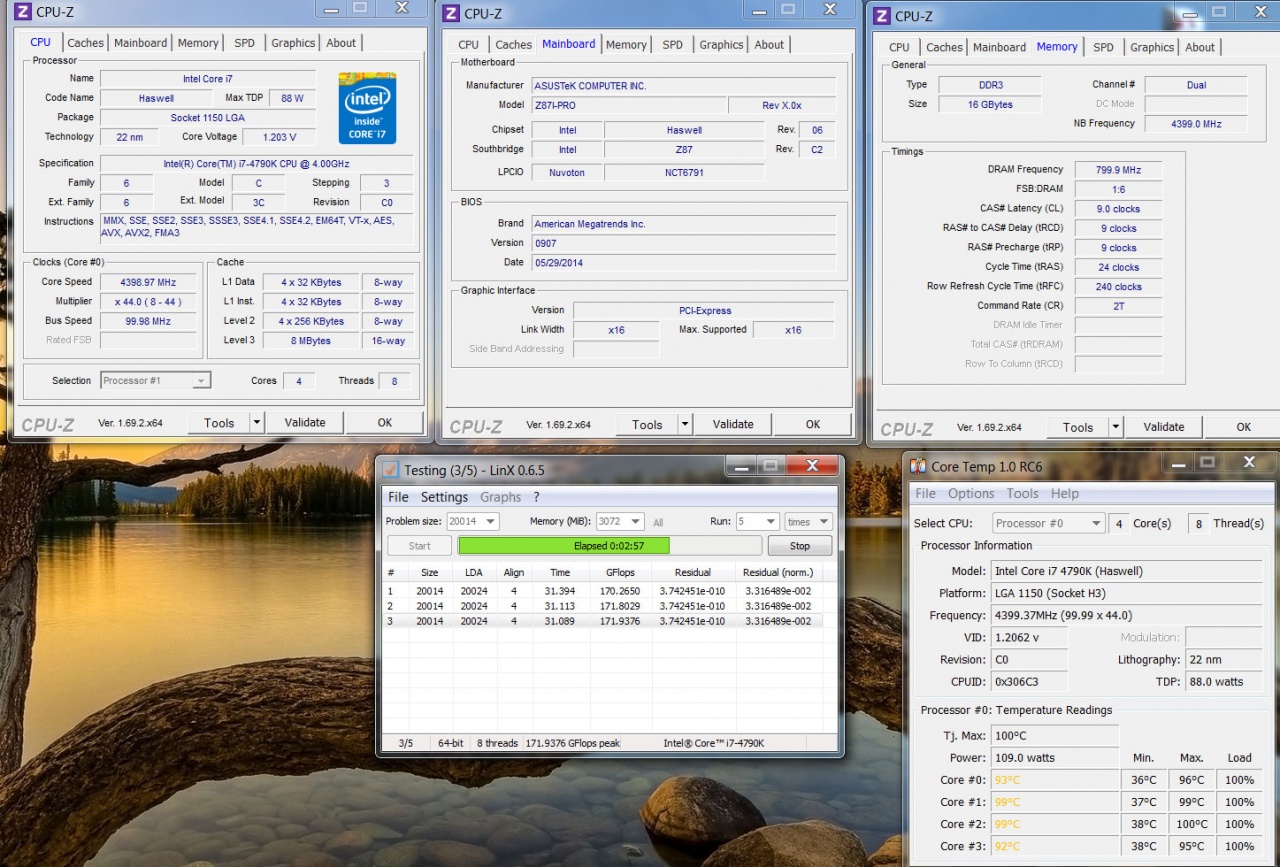This screenshot has height=867, width=1280.
Task: Click OK in the CPU-Z processor window
Action: (385, 423)
